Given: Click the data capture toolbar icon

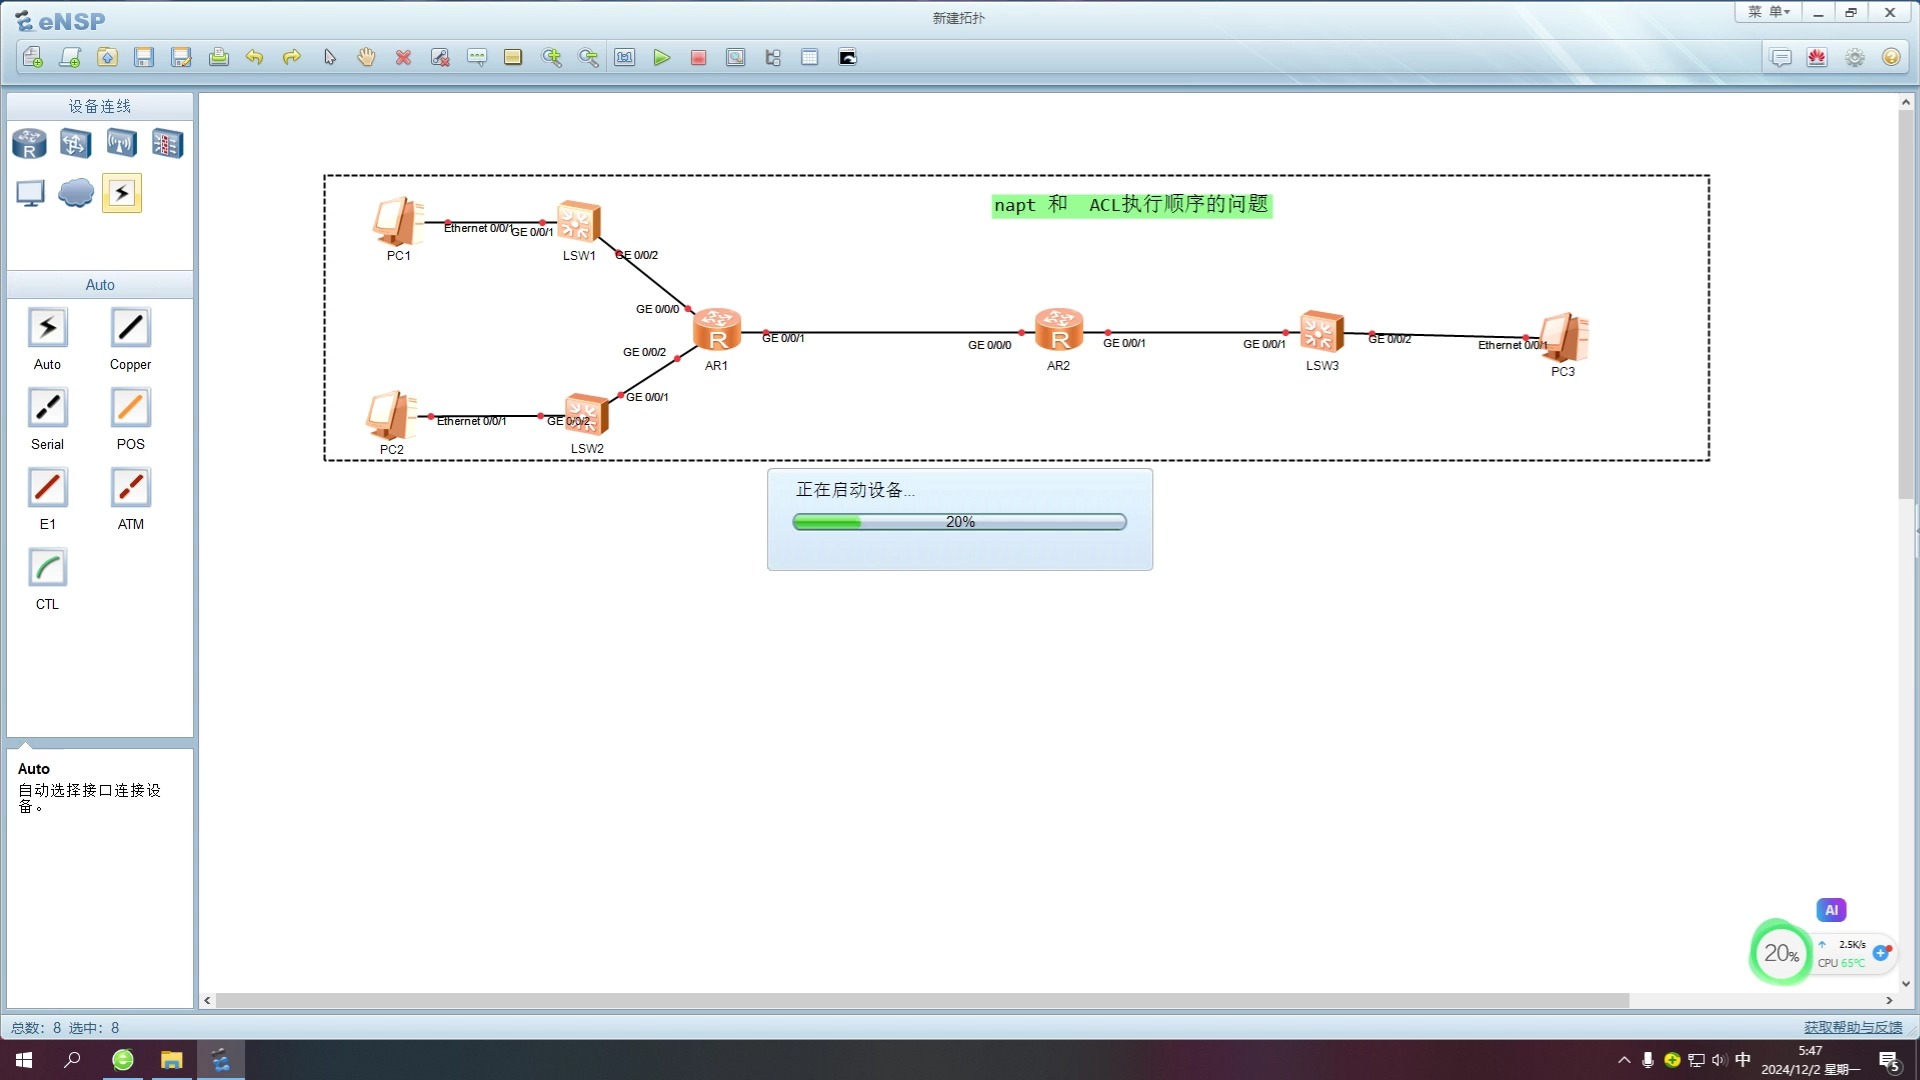Looking at the screenshot, I should (735, 57).
